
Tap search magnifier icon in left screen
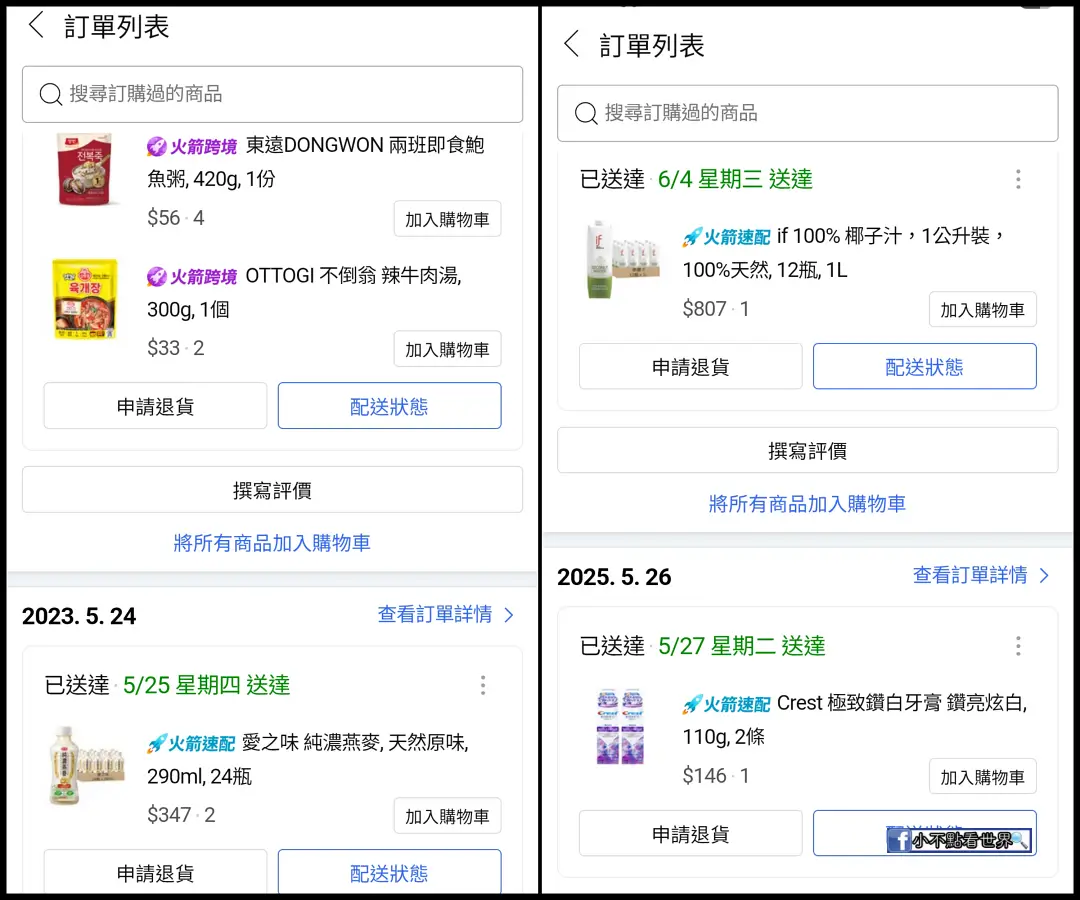click(51, 94)
